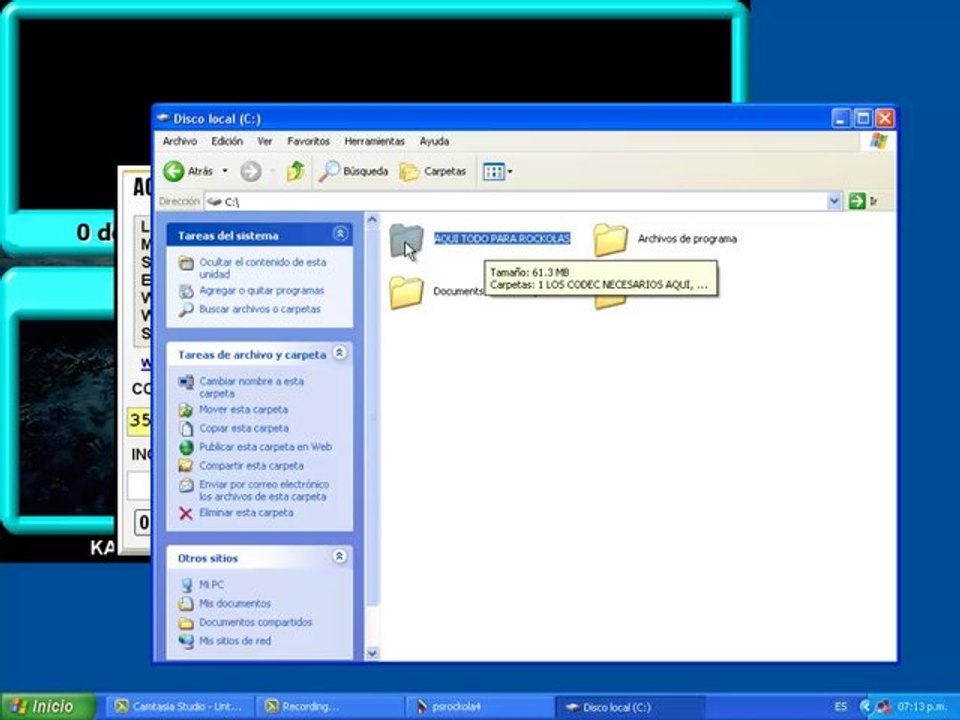Click Compartir esta carpeta link
960x720 pixels.
click(x=251, y=465)
